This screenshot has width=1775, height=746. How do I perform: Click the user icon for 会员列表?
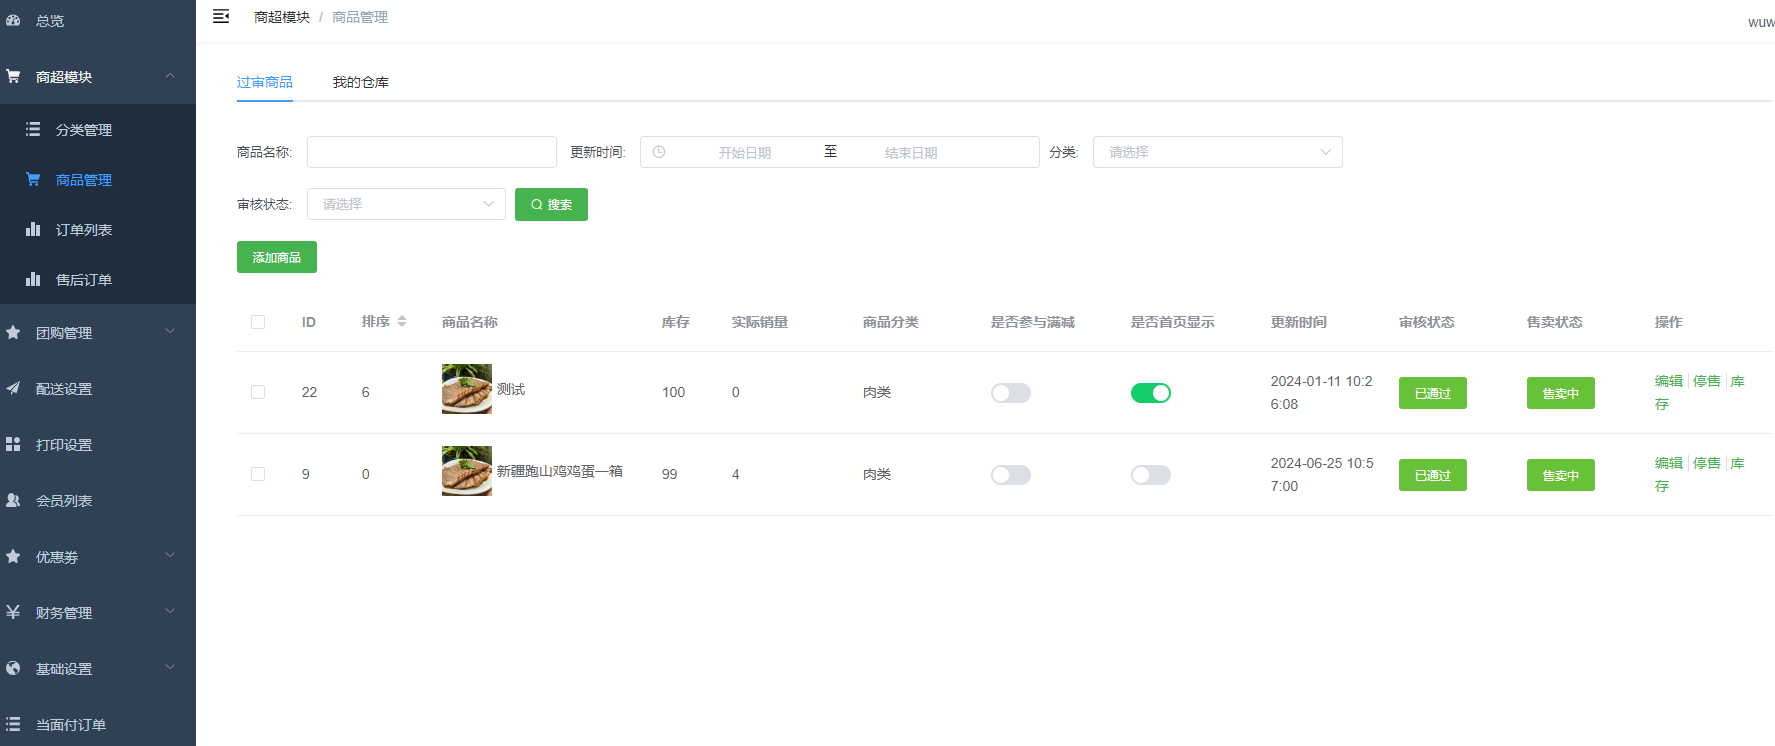coord(13,500)
